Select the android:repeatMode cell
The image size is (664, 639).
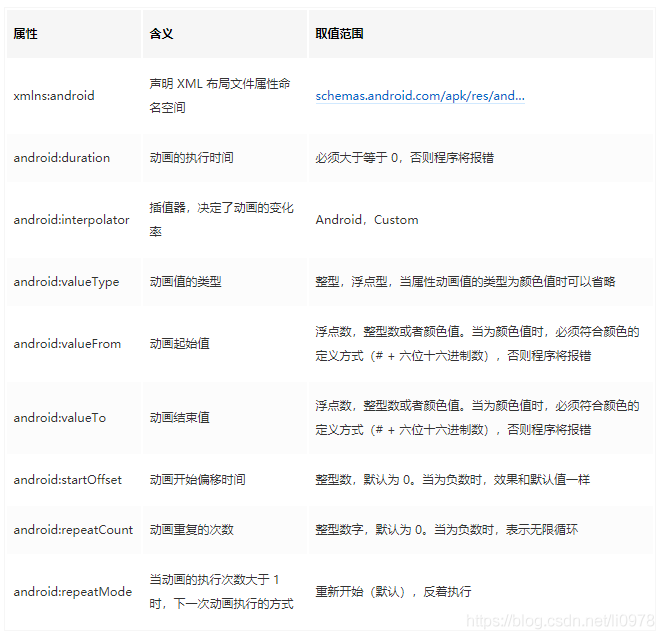[74, 592]
